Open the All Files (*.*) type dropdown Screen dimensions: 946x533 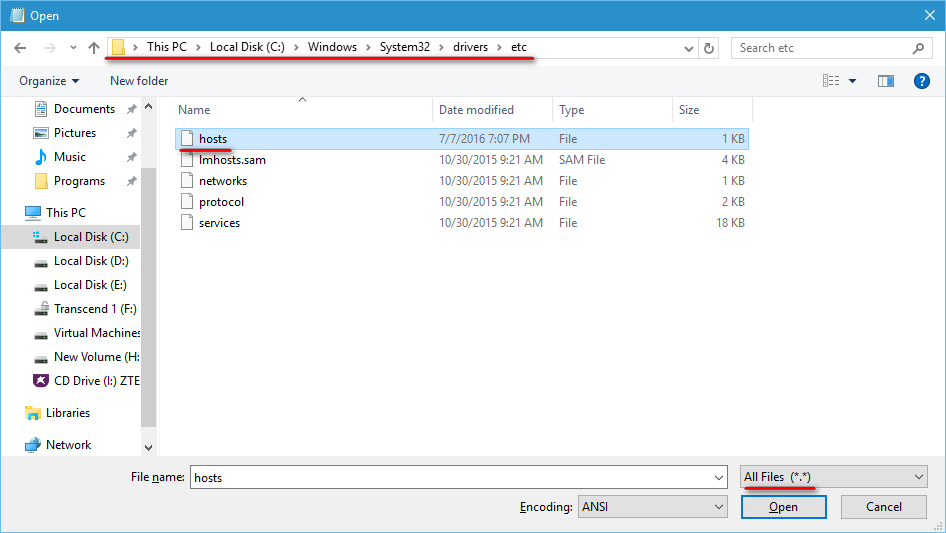tap(834, 477)
